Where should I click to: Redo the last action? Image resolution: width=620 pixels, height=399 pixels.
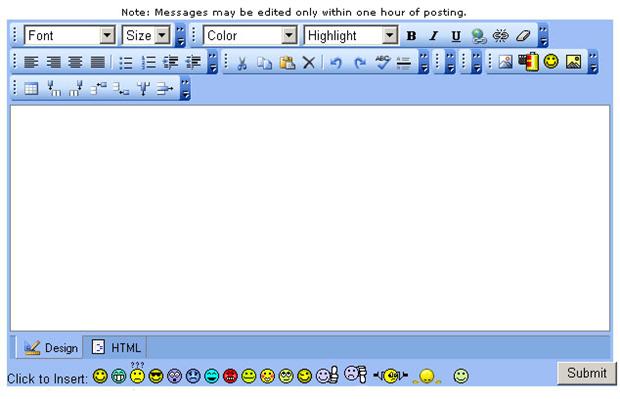pyautogui.click(x=359, y=62)
